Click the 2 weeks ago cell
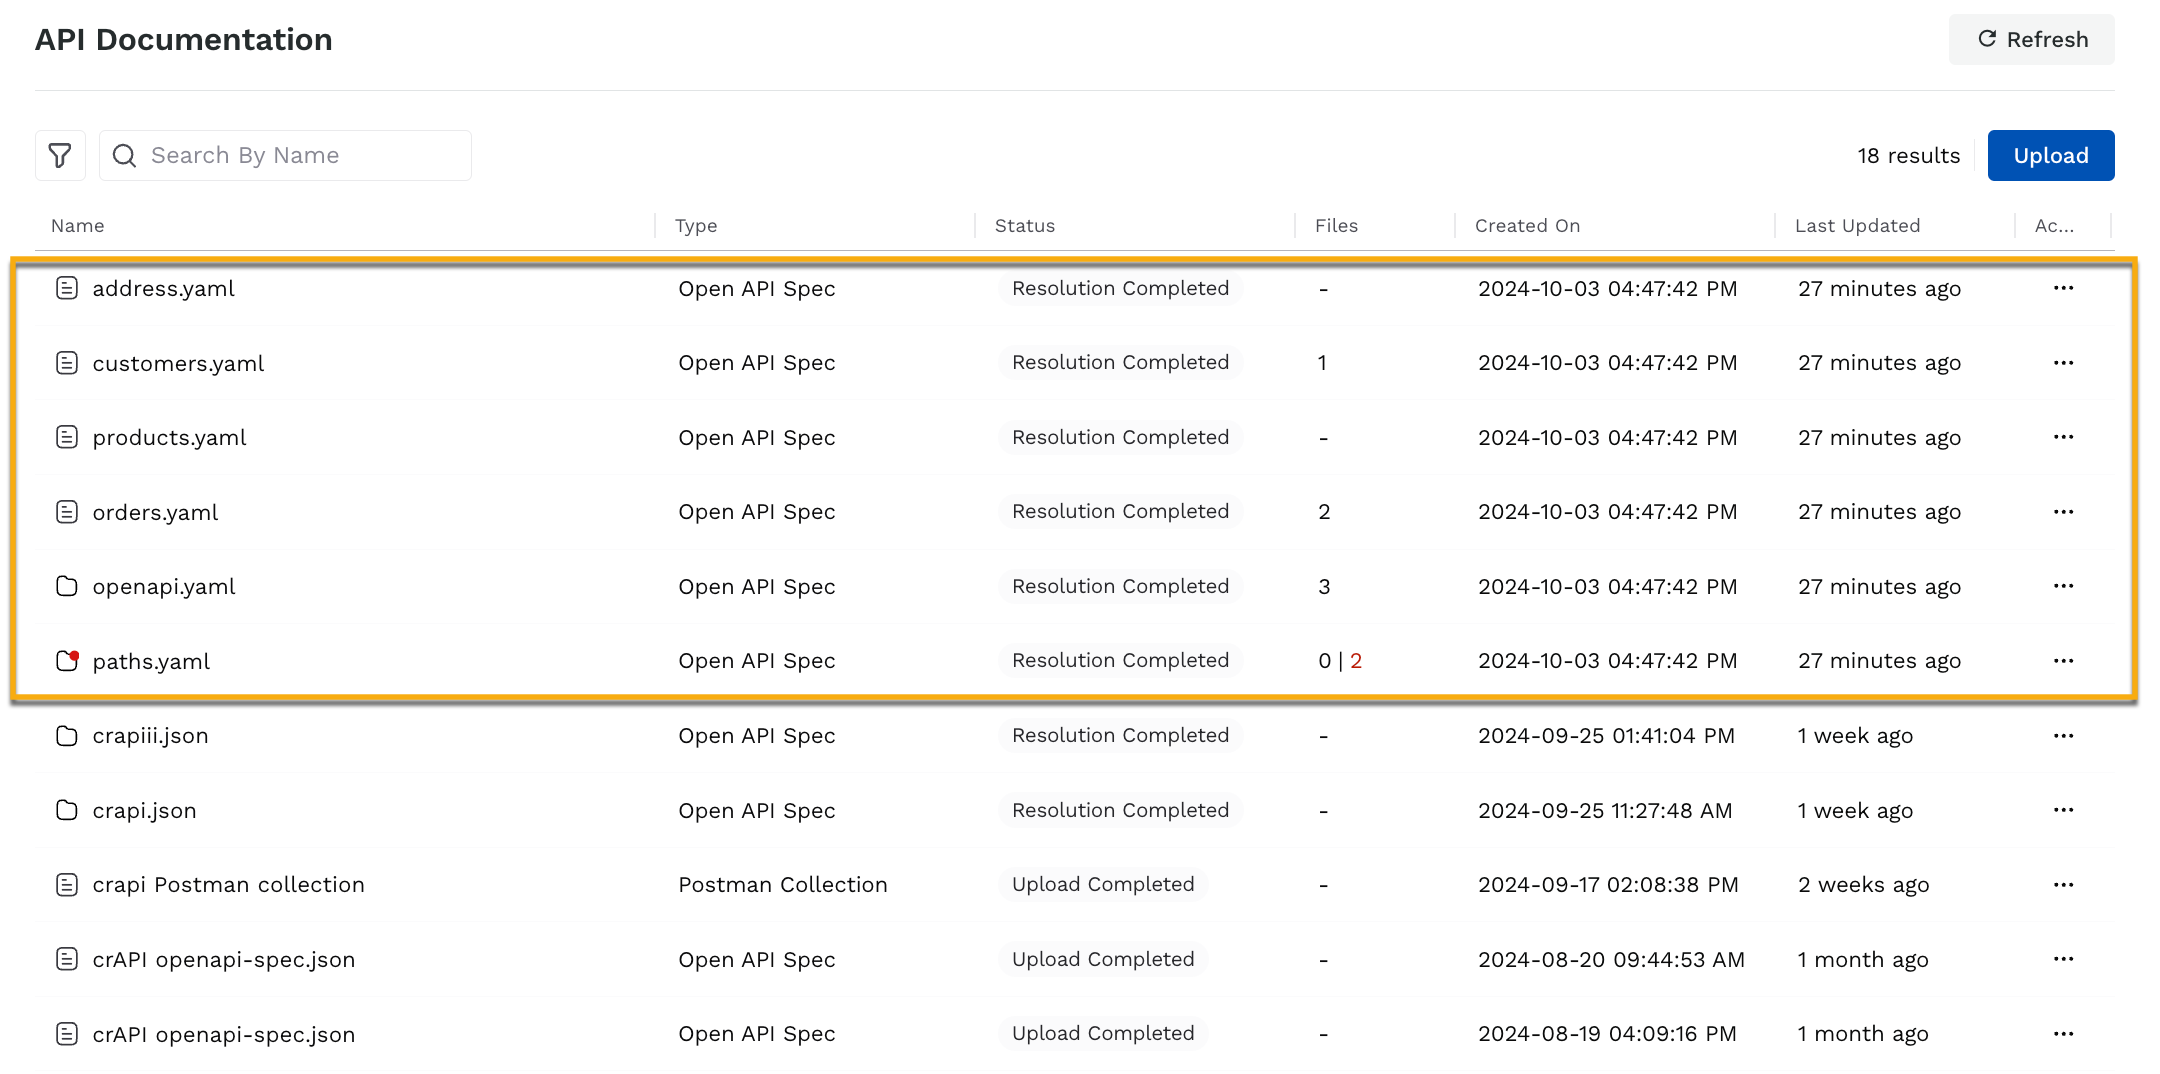 click(1864, 885)
